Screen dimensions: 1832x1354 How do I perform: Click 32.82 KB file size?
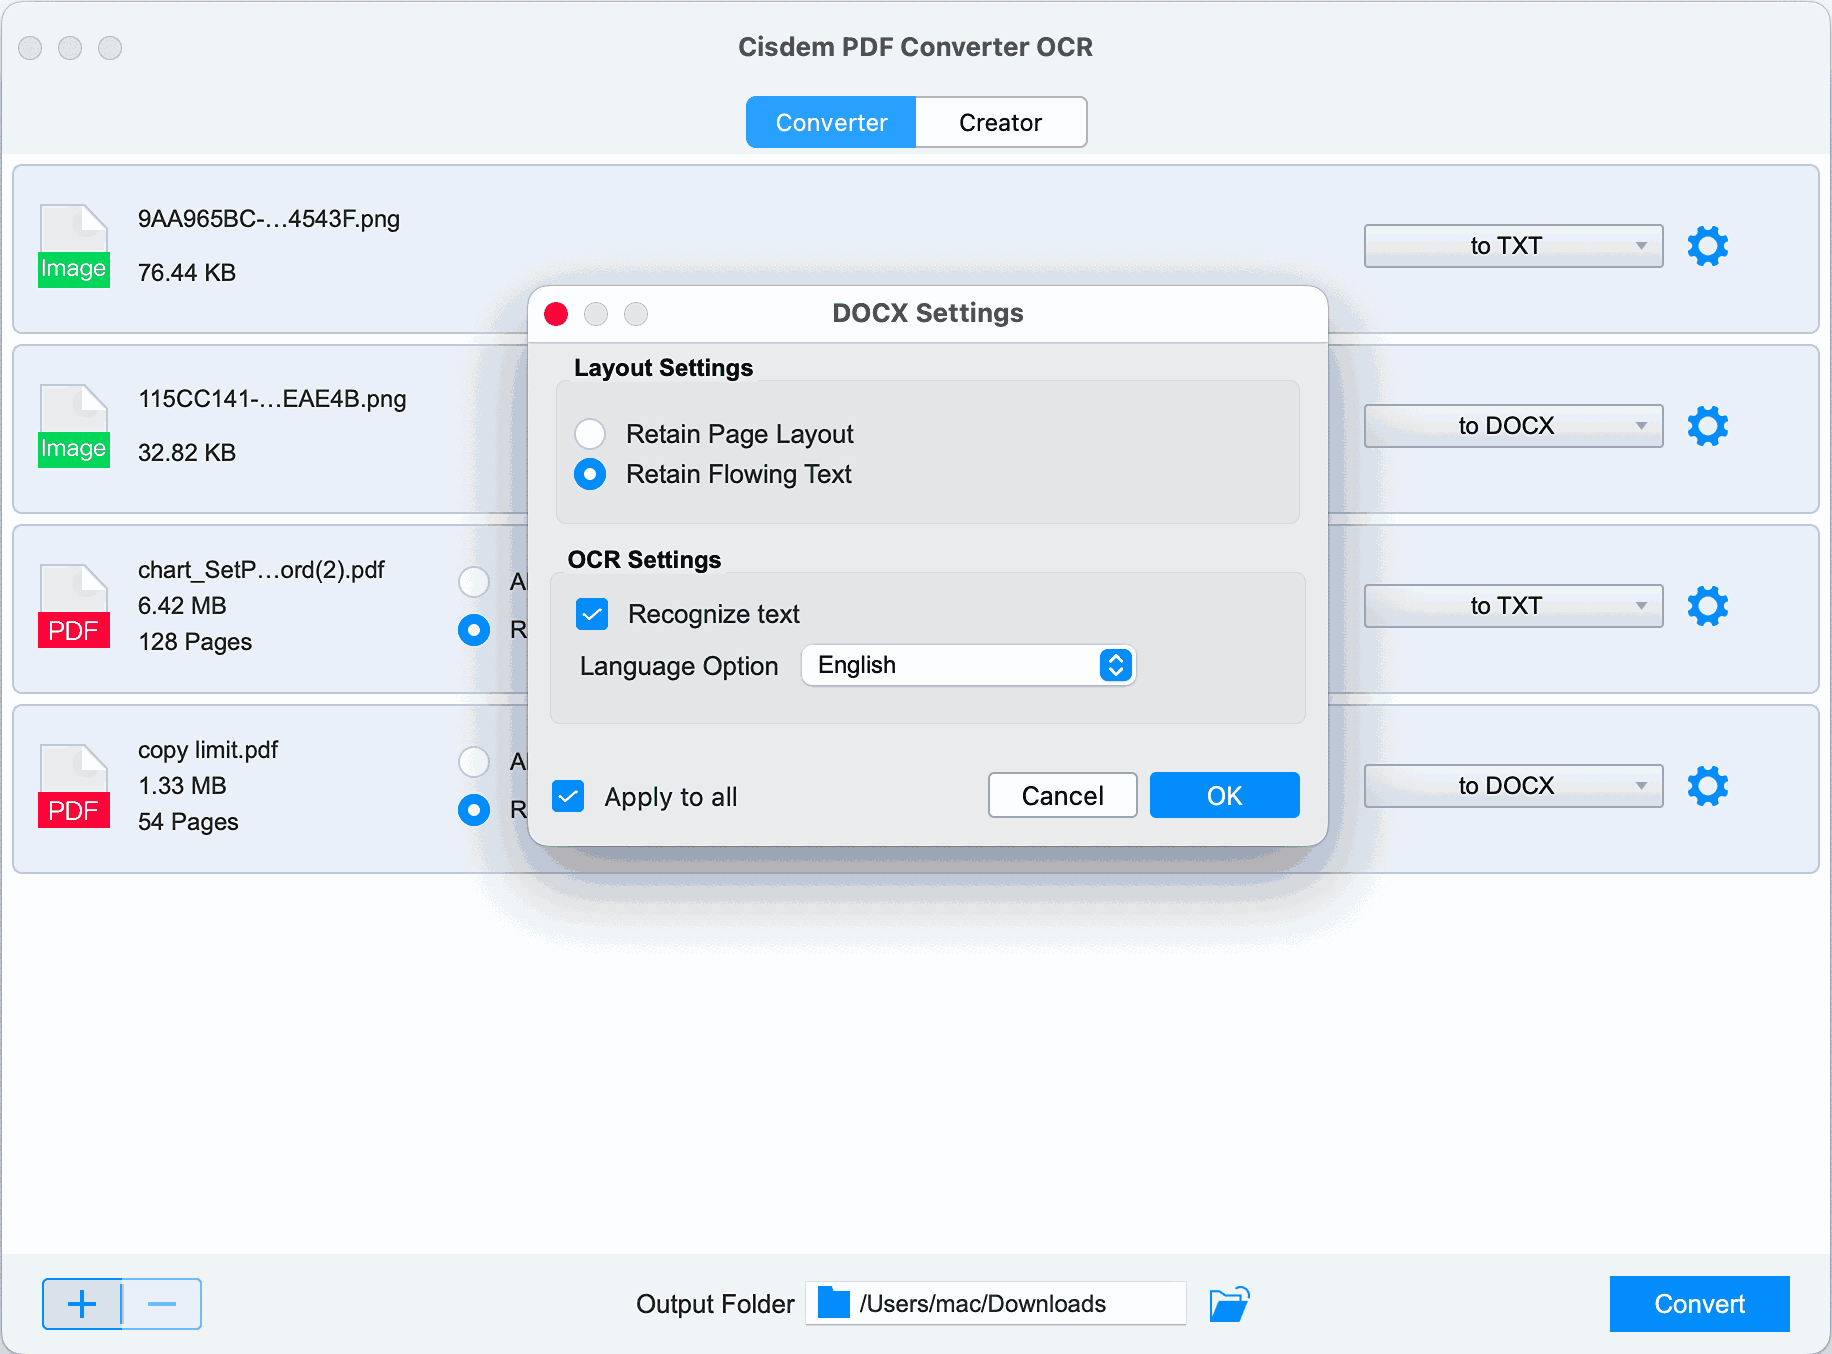(x=187, y=453)
